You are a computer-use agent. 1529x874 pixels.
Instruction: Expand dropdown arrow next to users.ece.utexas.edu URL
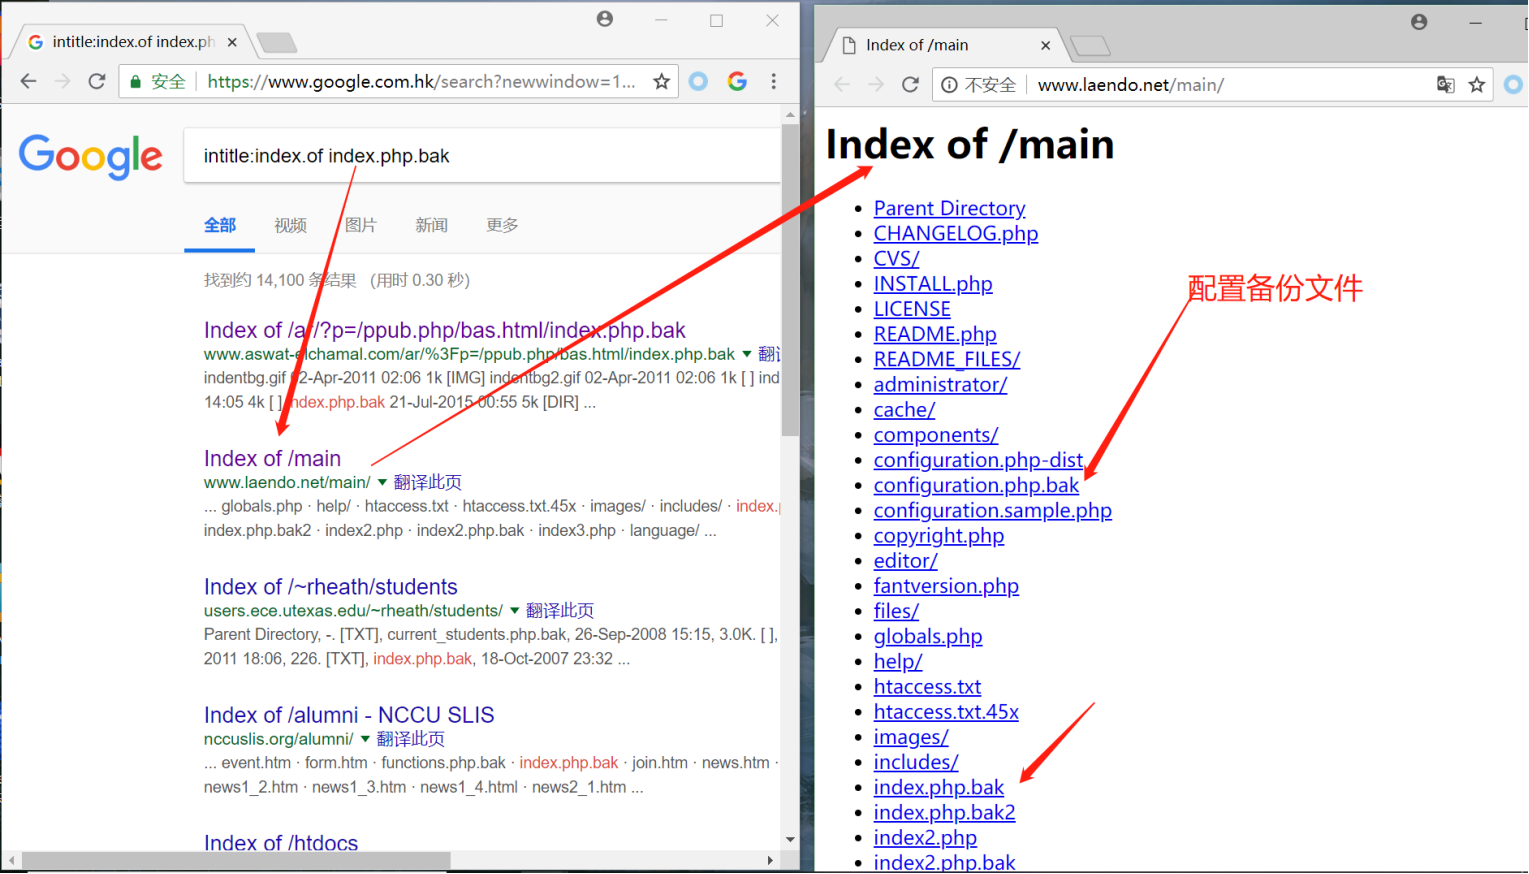click(x=515, y=610)
